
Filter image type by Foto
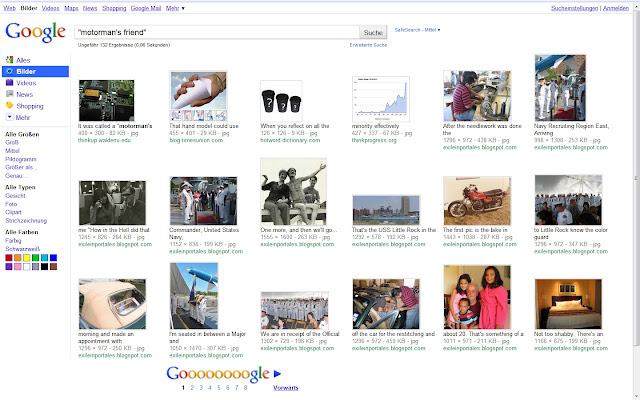(11, 204)
